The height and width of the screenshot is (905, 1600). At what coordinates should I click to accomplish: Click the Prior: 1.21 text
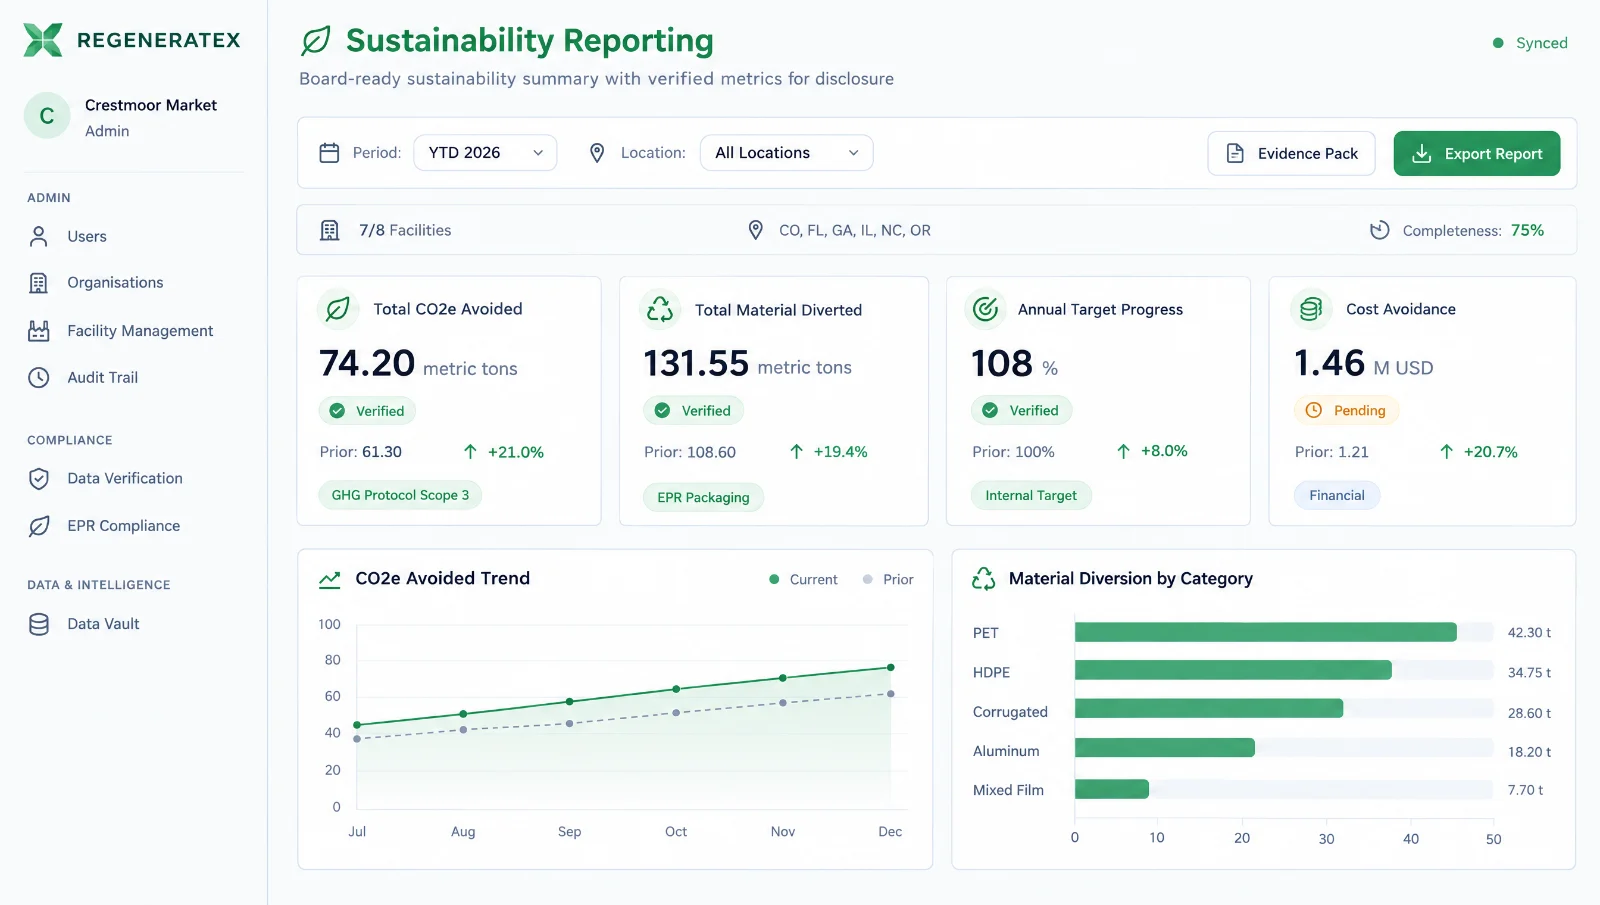tap(1332, 452)
